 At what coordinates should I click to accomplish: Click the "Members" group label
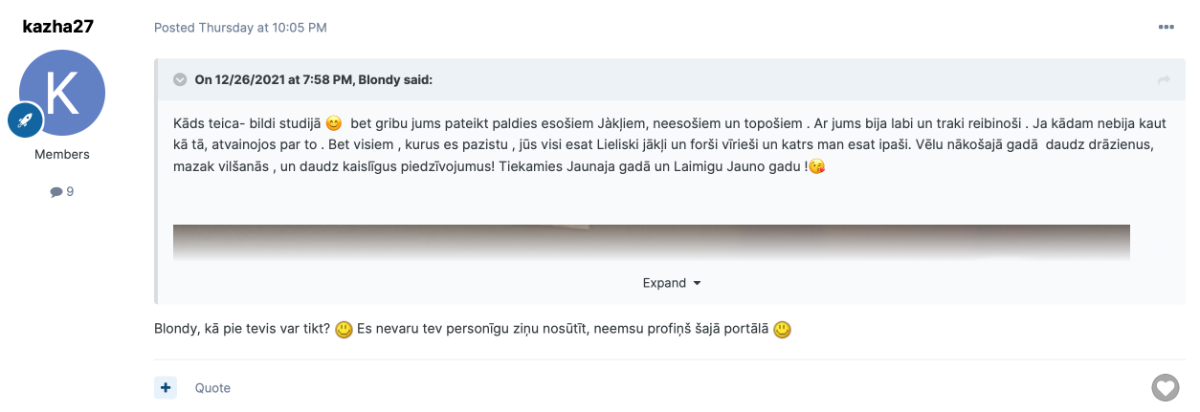[62, 155]
